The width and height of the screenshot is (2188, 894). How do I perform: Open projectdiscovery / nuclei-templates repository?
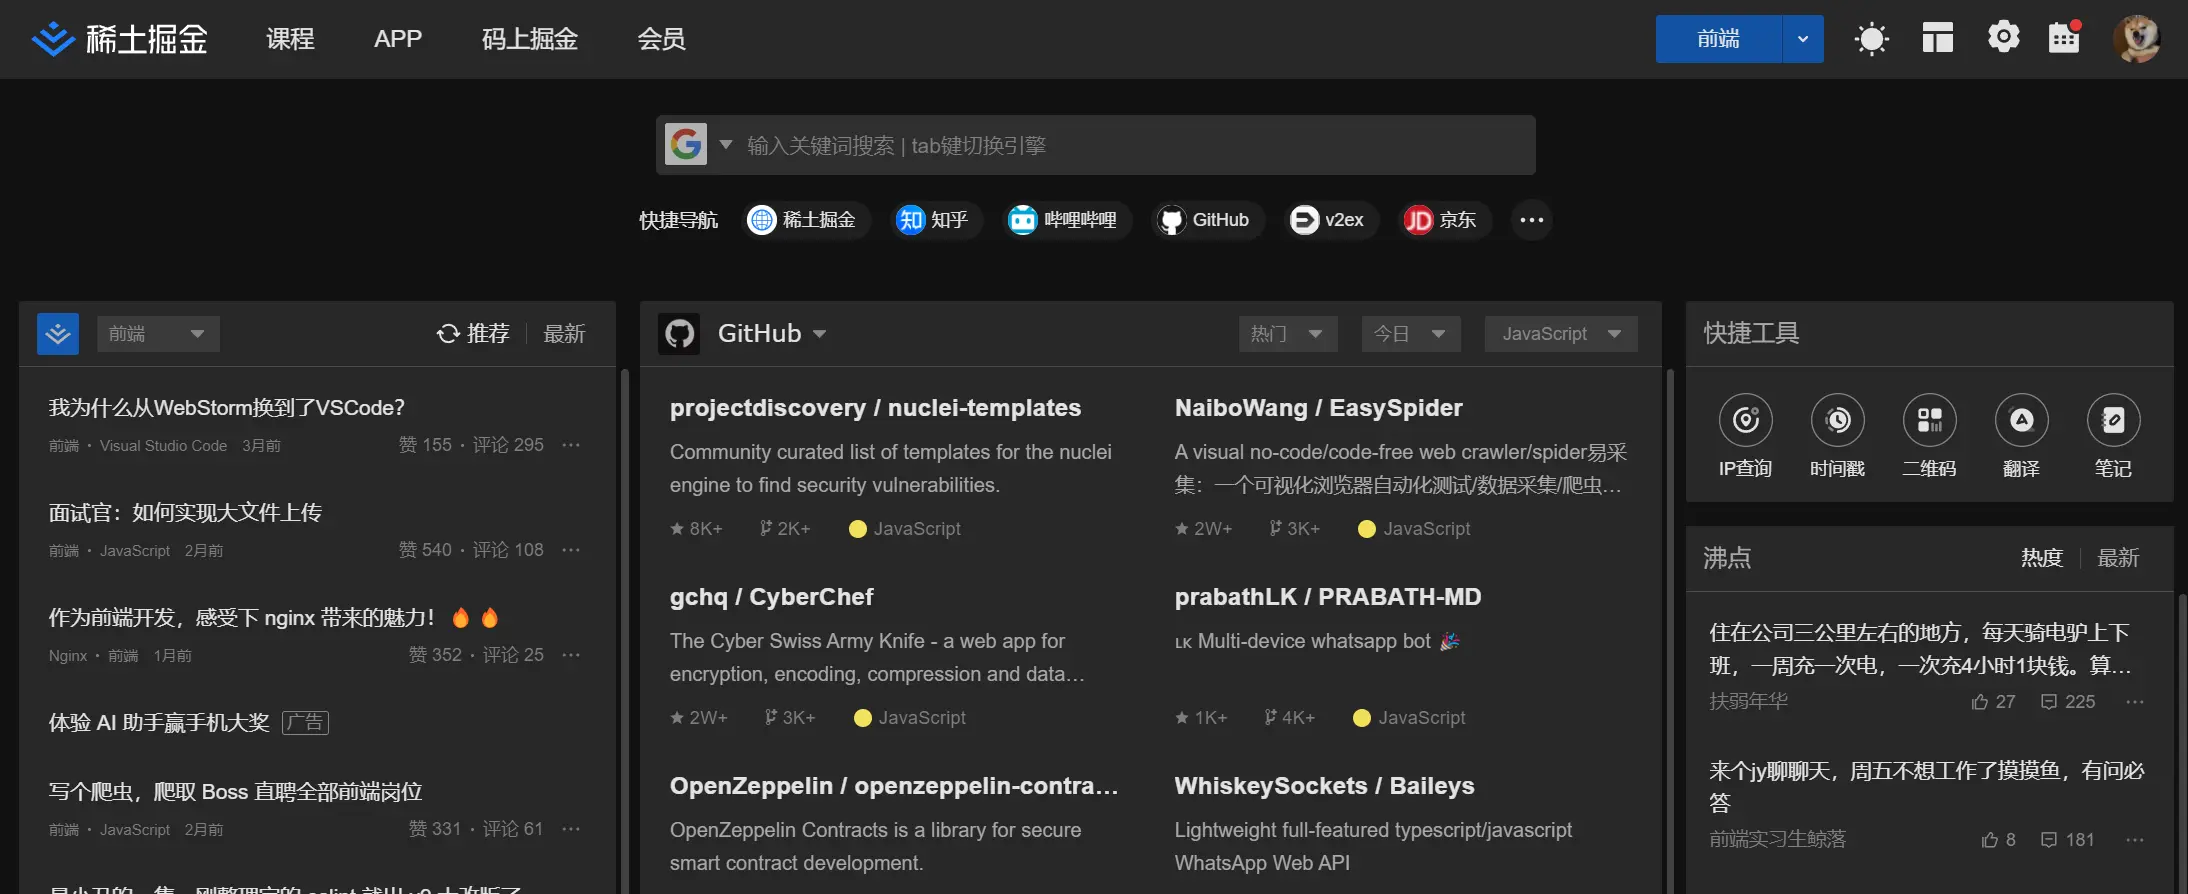click(x=875, y=408)
